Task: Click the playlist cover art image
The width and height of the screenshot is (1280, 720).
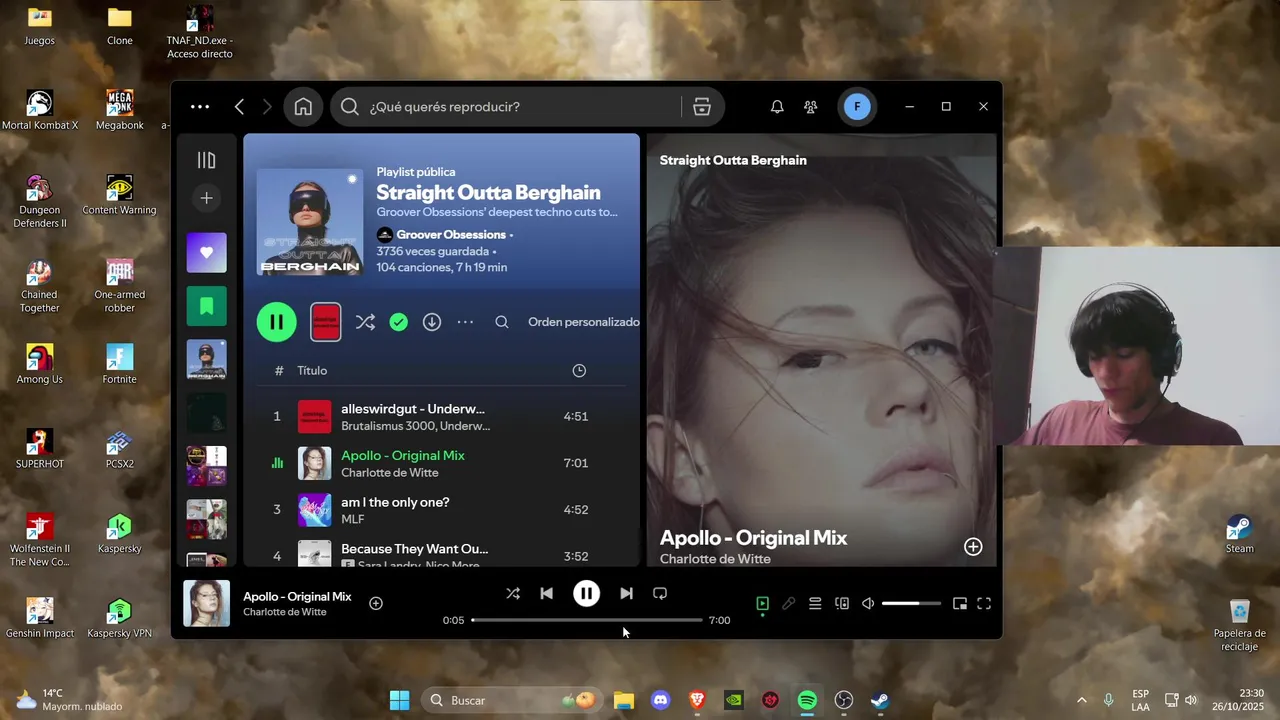Action: click(310, 222)
